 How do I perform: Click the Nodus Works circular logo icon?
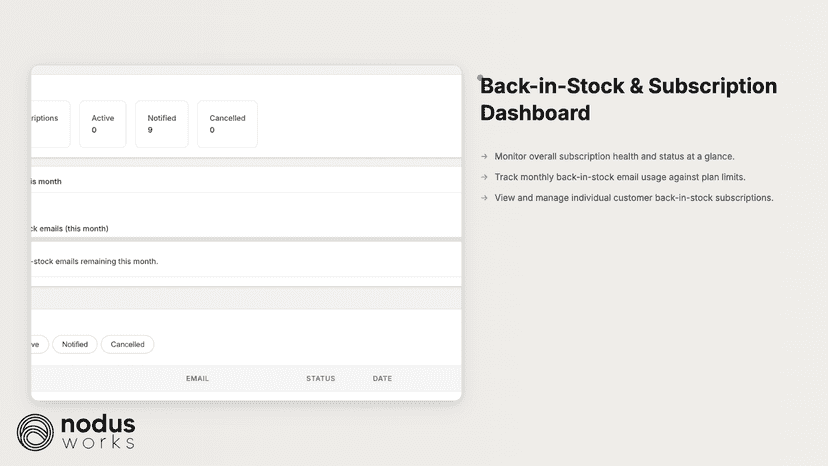(35, 432)
